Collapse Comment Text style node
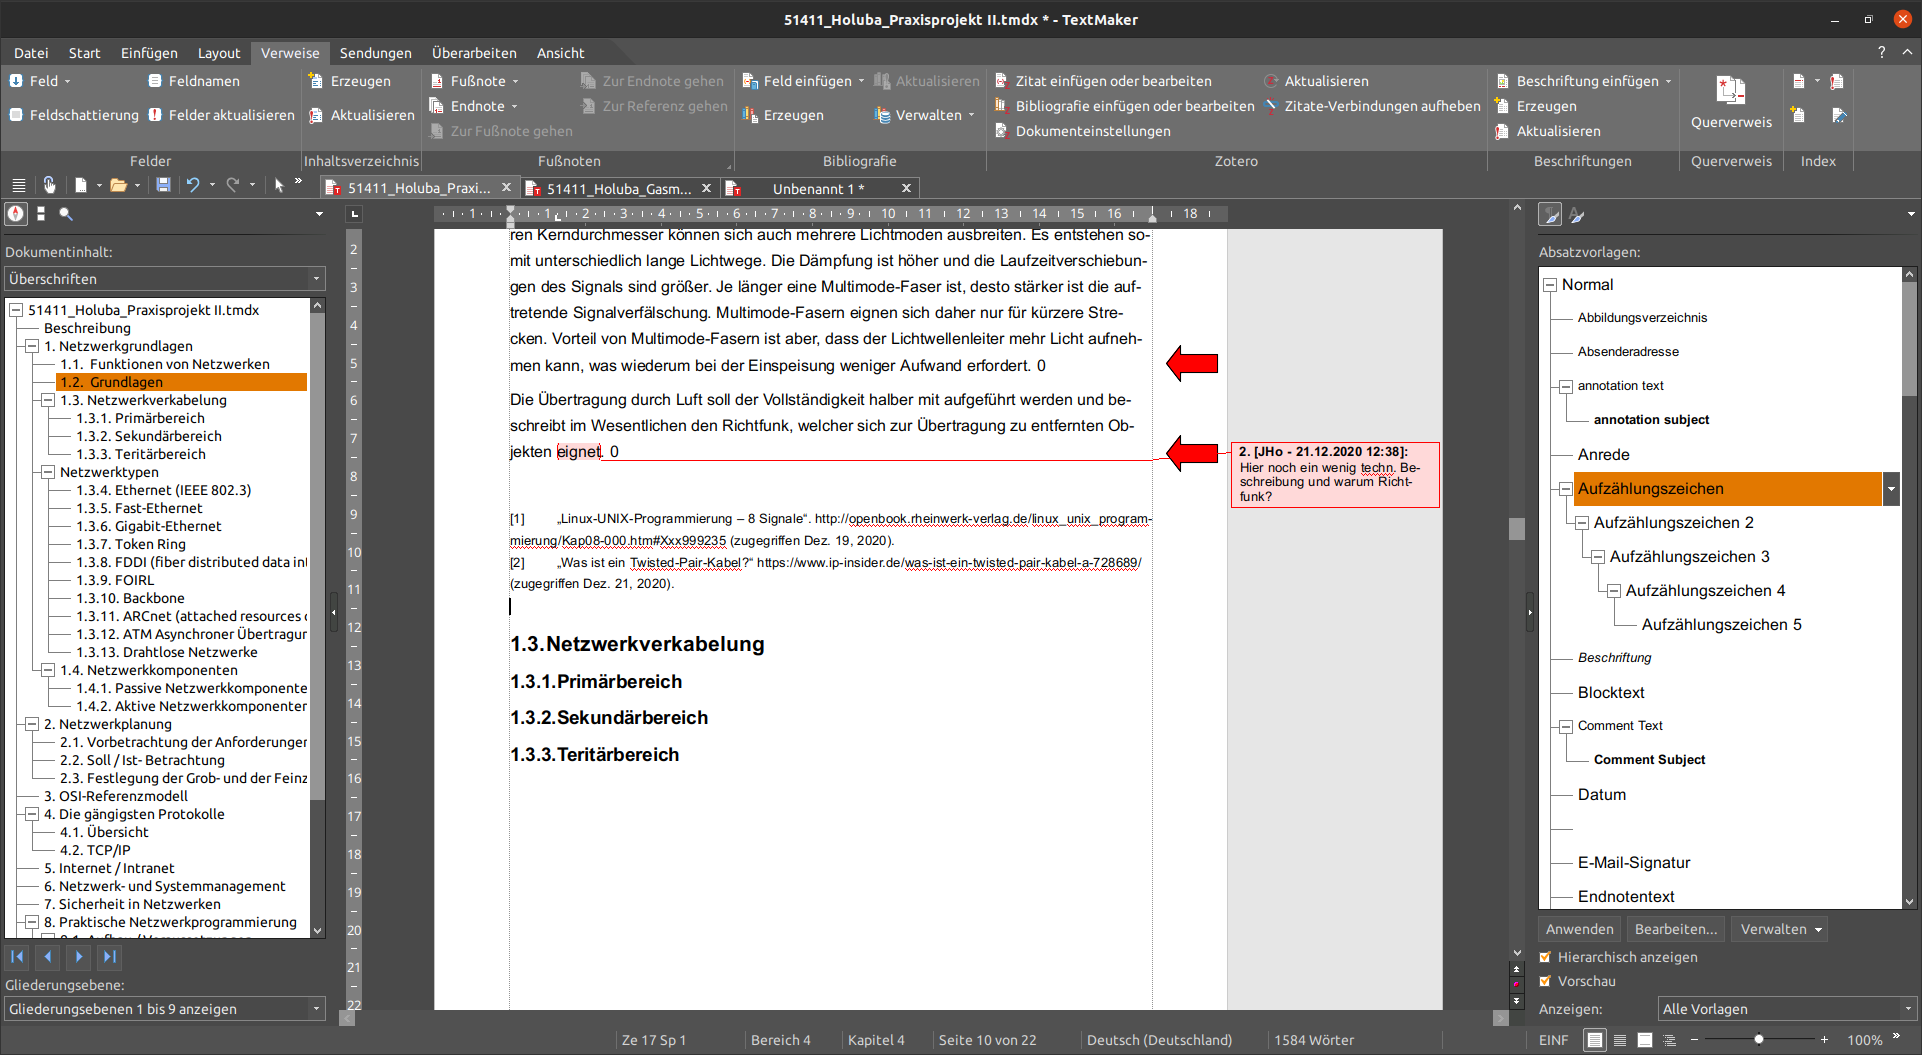1922x1055 pixels. coord(1566,726)
